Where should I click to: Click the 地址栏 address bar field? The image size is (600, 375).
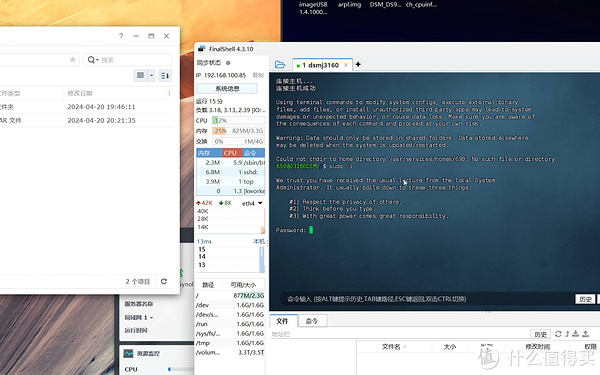pyautogui.click(x=398, y=334)
